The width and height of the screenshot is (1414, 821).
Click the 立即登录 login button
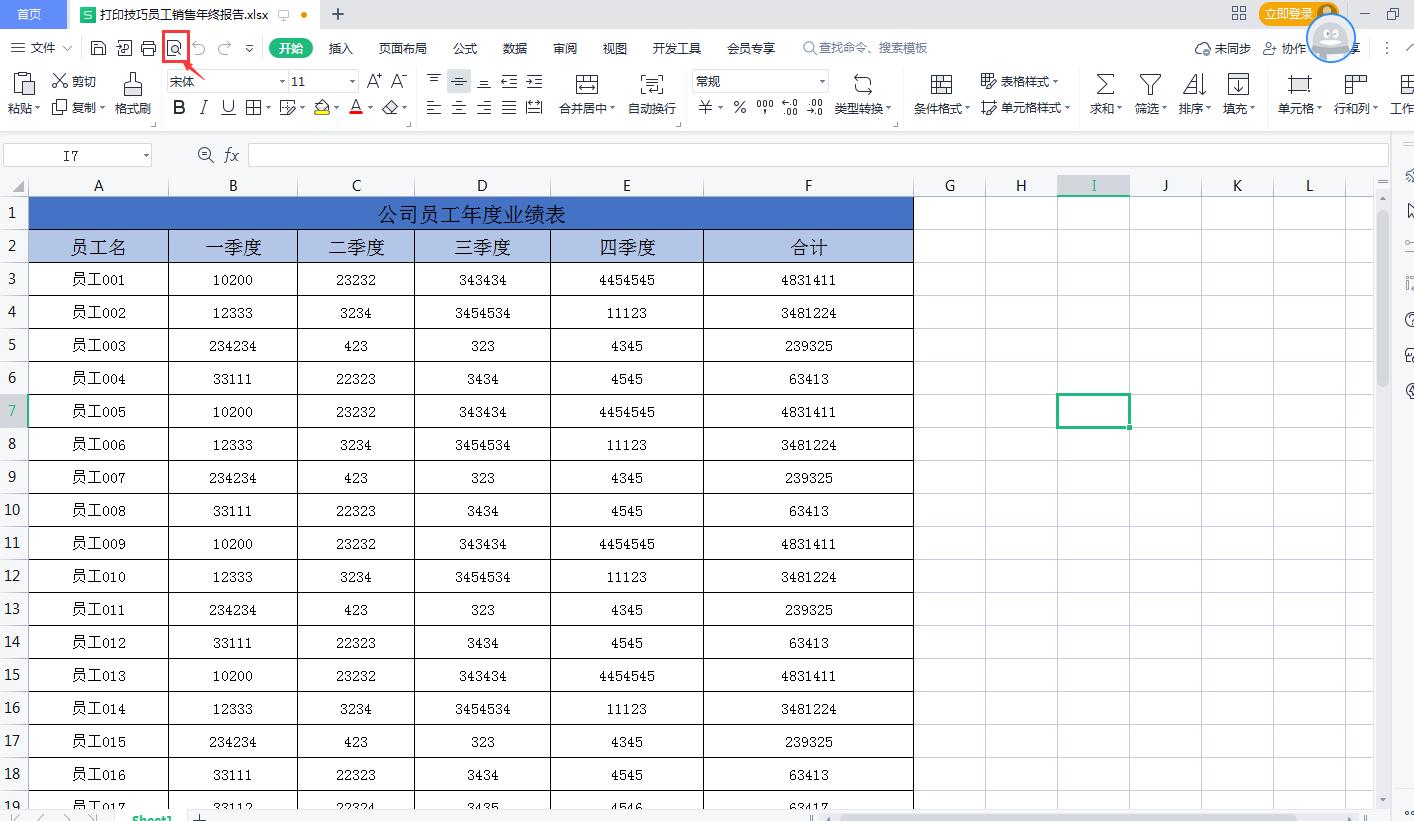coord(1287,14)
